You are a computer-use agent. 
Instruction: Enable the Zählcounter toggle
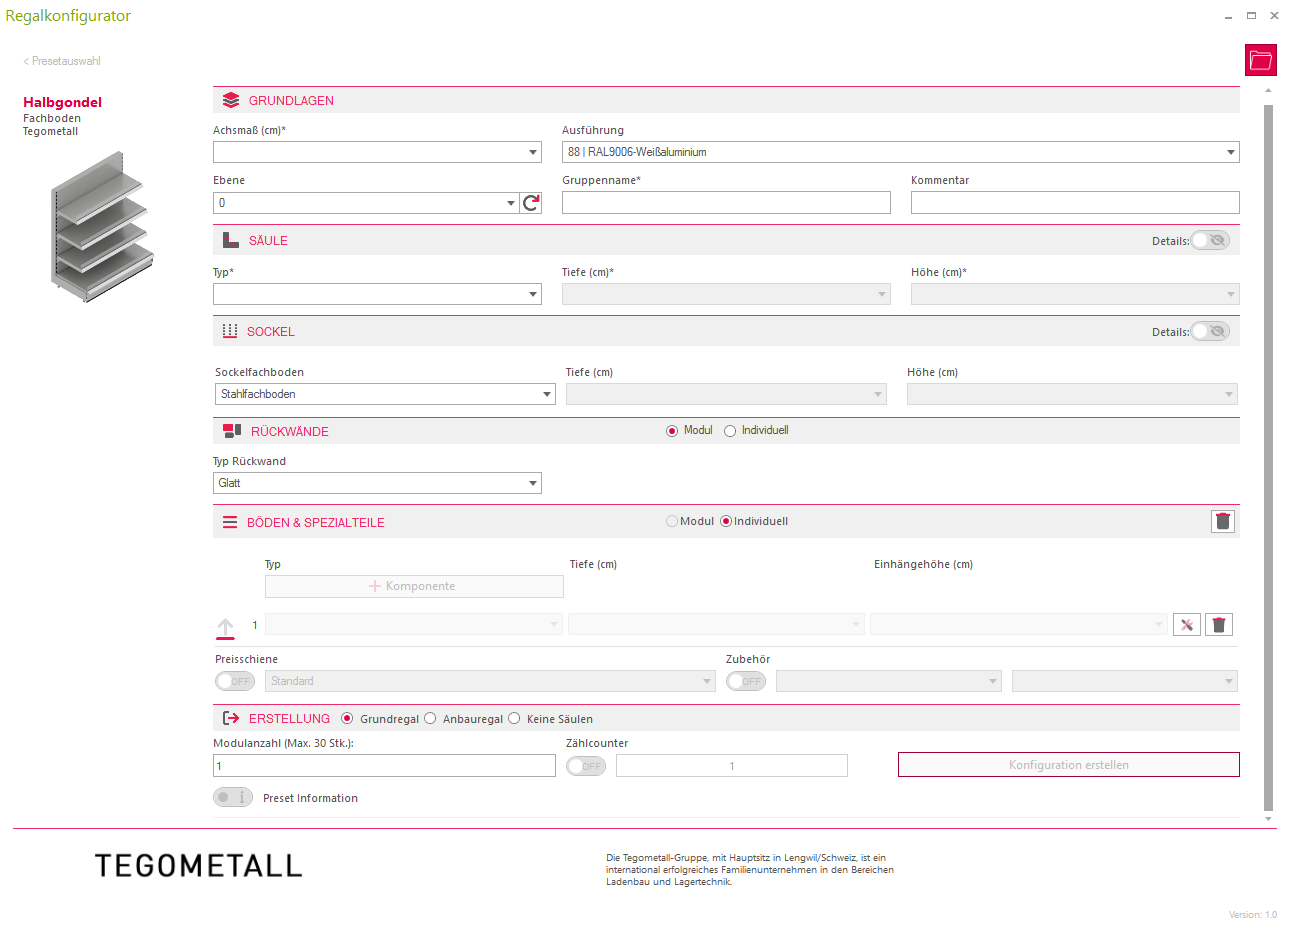[x=586, y=766]
